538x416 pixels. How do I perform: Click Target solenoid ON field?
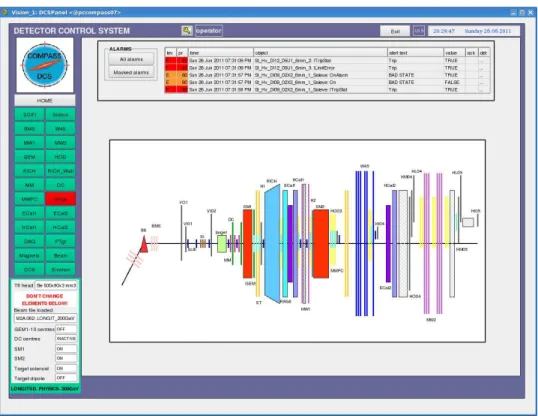(x=66, y=368)
